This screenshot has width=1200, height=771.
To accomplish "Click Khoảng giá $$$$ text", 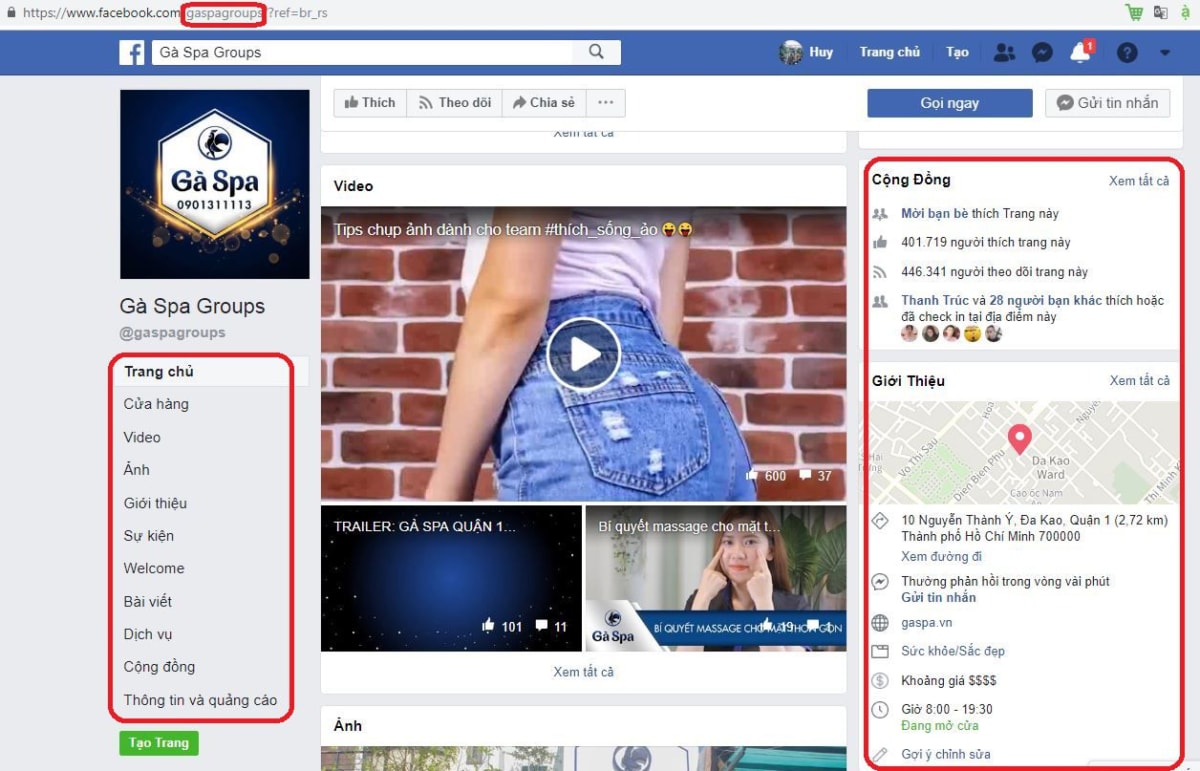I will (948, 680).
